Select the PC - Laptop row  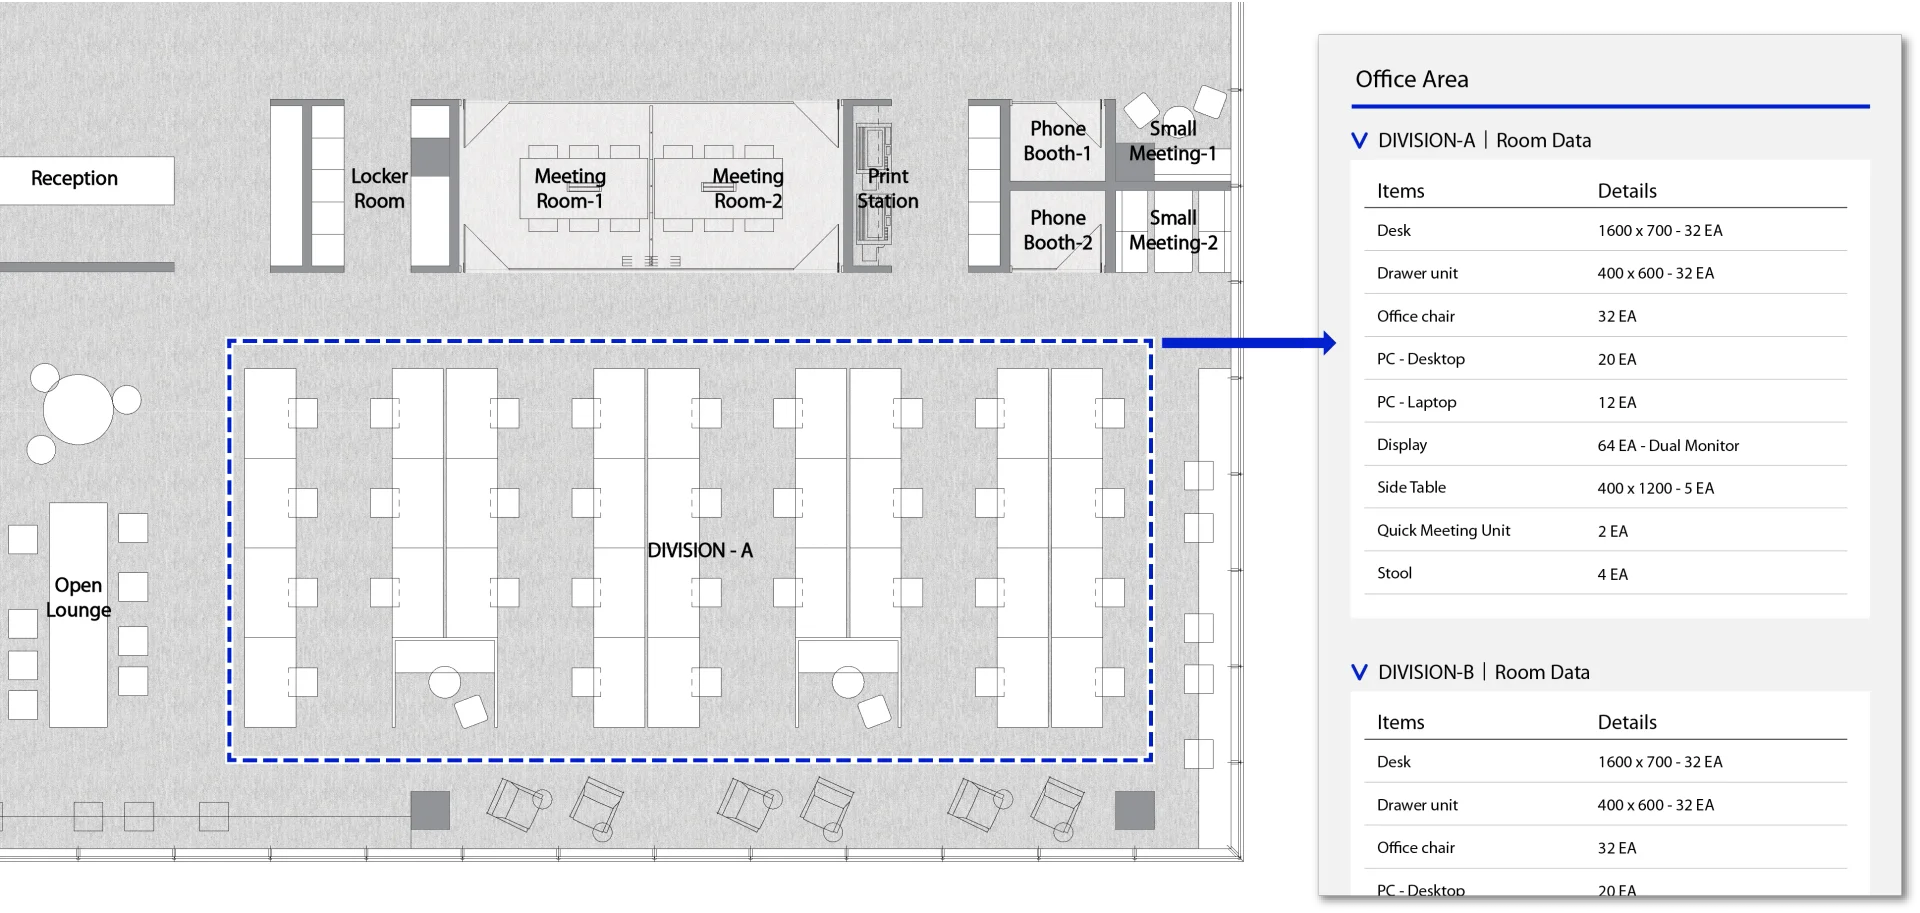(x=1606, y=402)
